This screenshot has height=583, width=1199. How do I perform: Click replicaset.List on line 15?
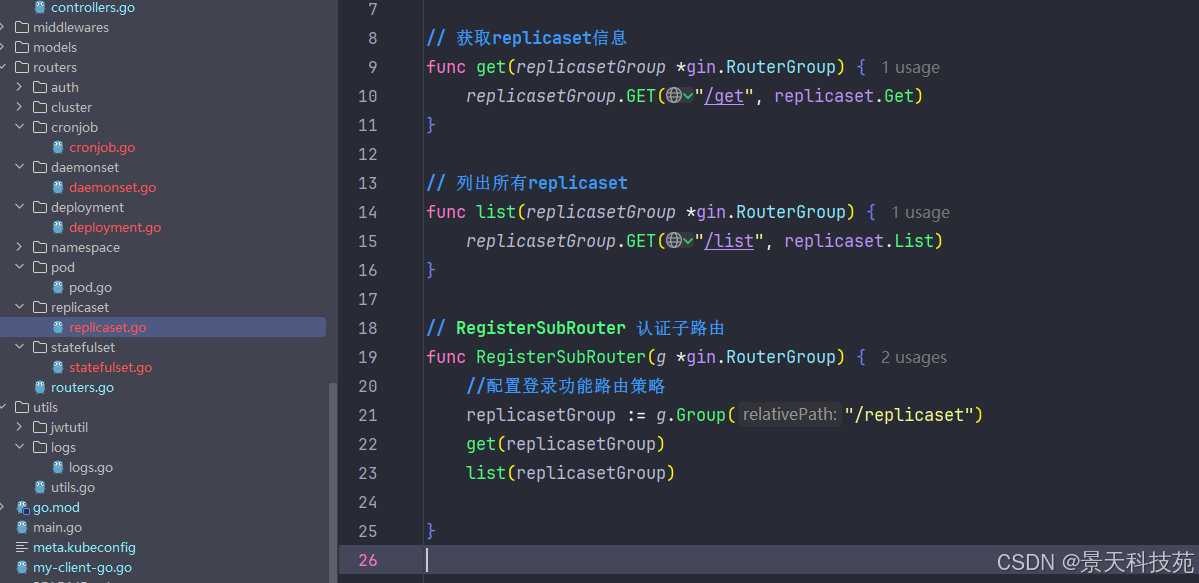pos(859,241)
